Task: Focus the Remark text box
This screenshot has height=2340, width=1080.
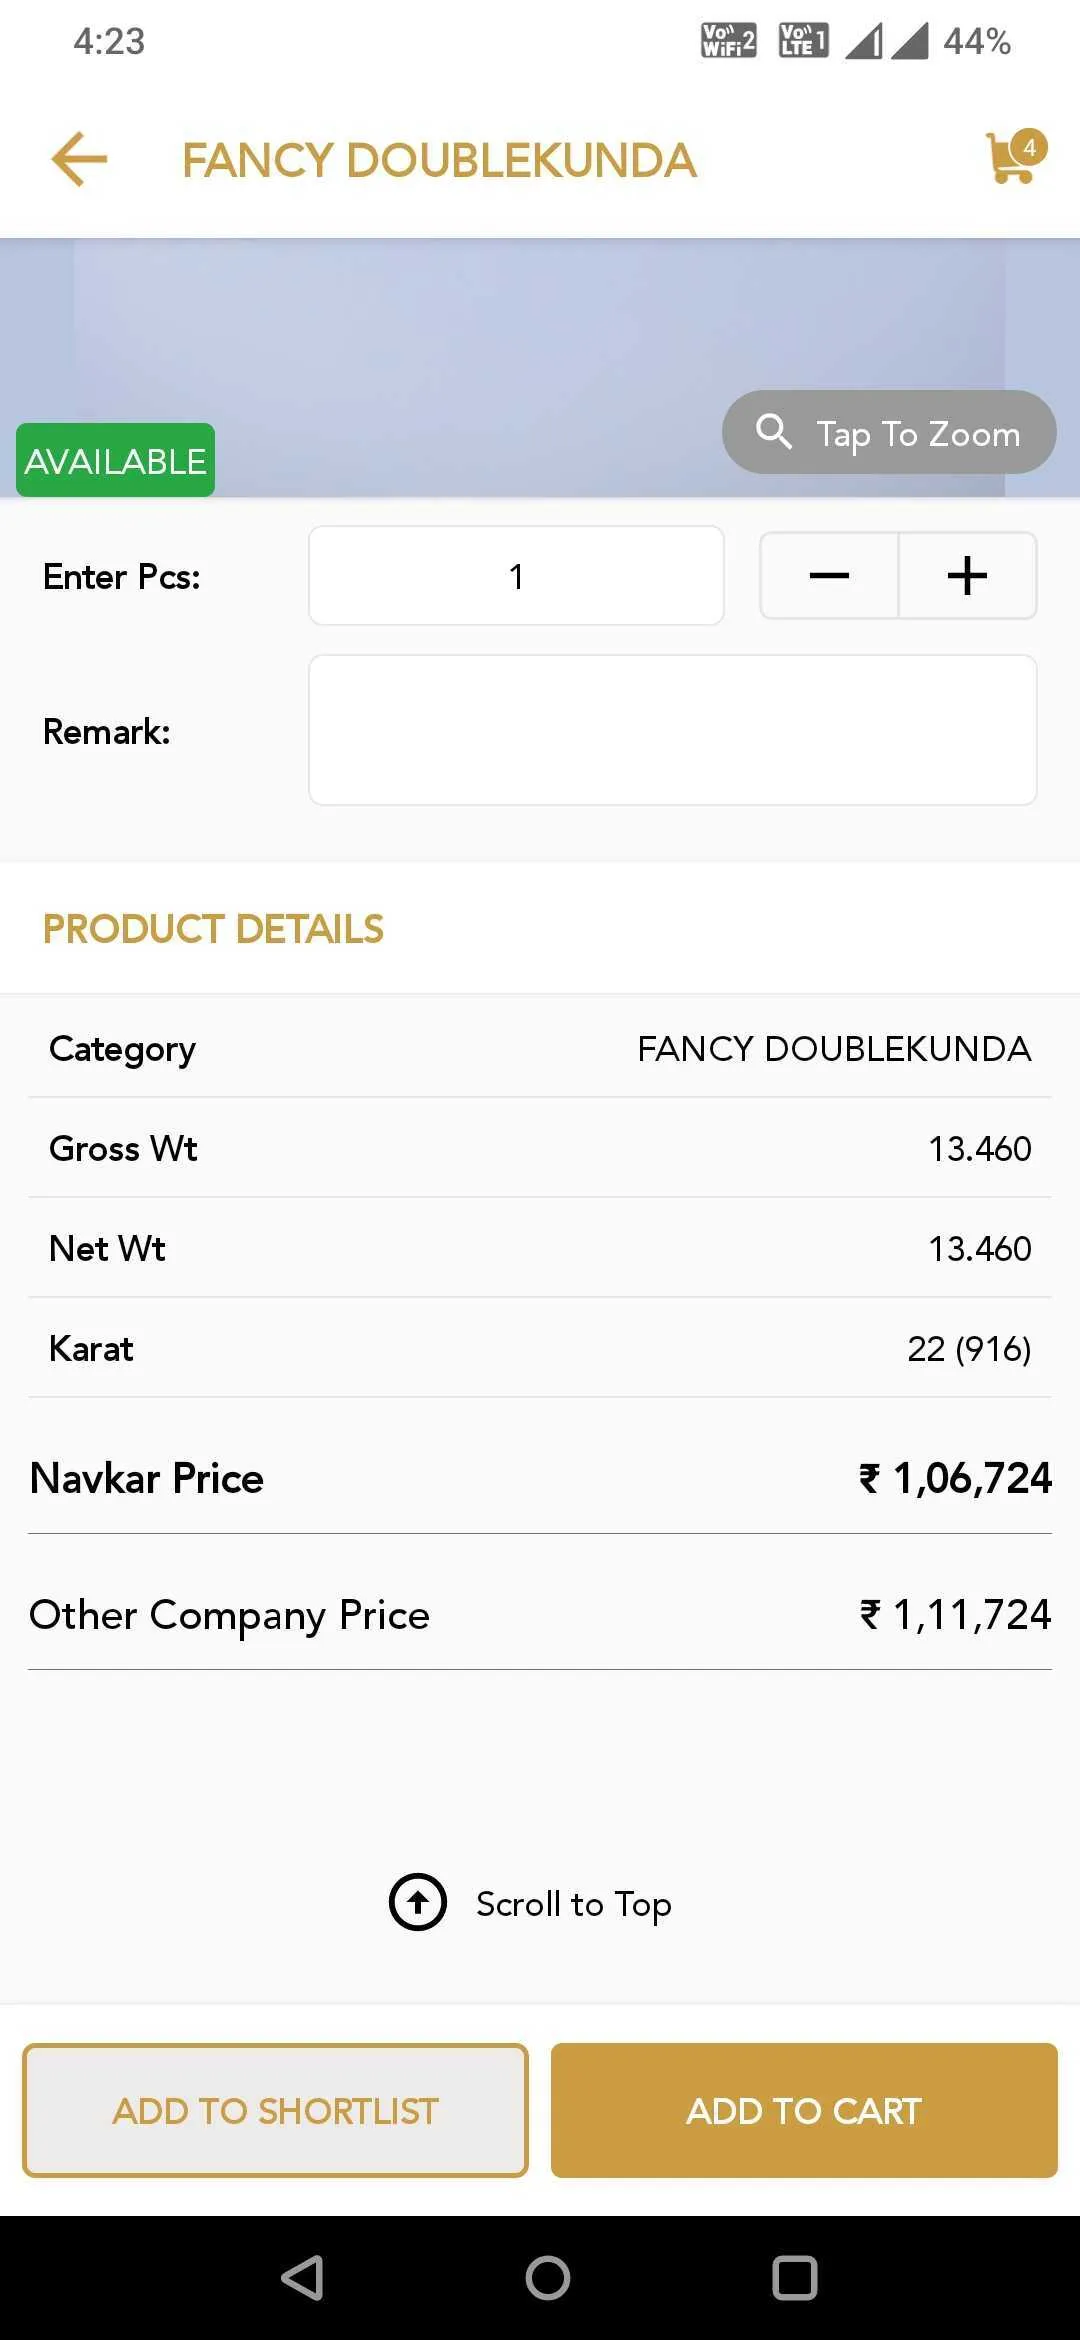Action: tap(673, 730)
